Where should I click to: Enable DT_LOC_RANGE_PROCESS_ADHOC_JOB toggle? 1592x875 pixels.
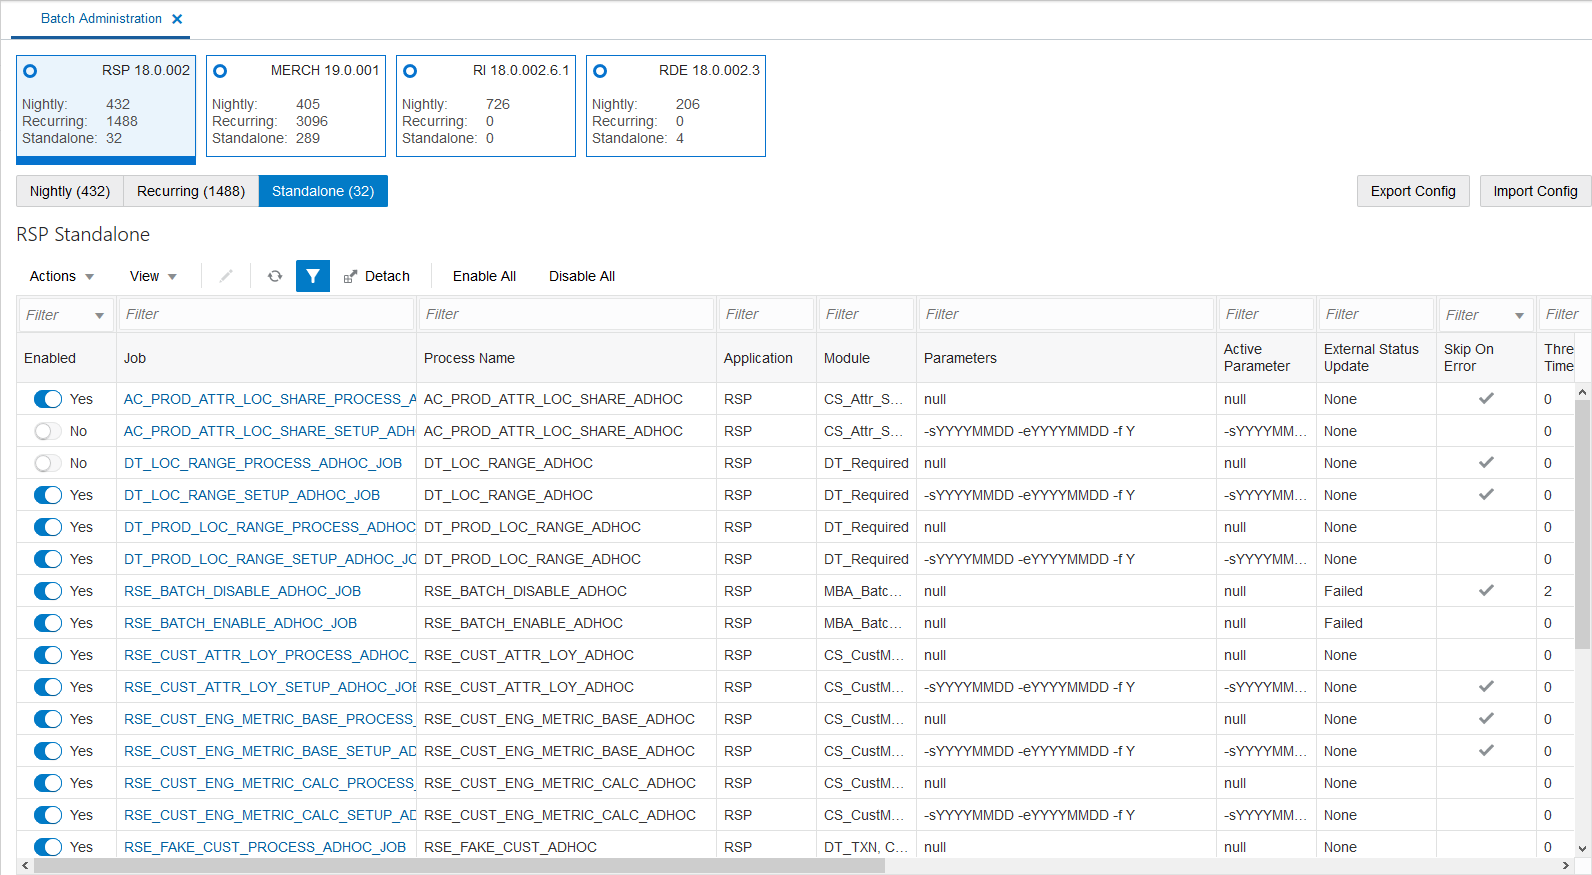click(48, 463)
